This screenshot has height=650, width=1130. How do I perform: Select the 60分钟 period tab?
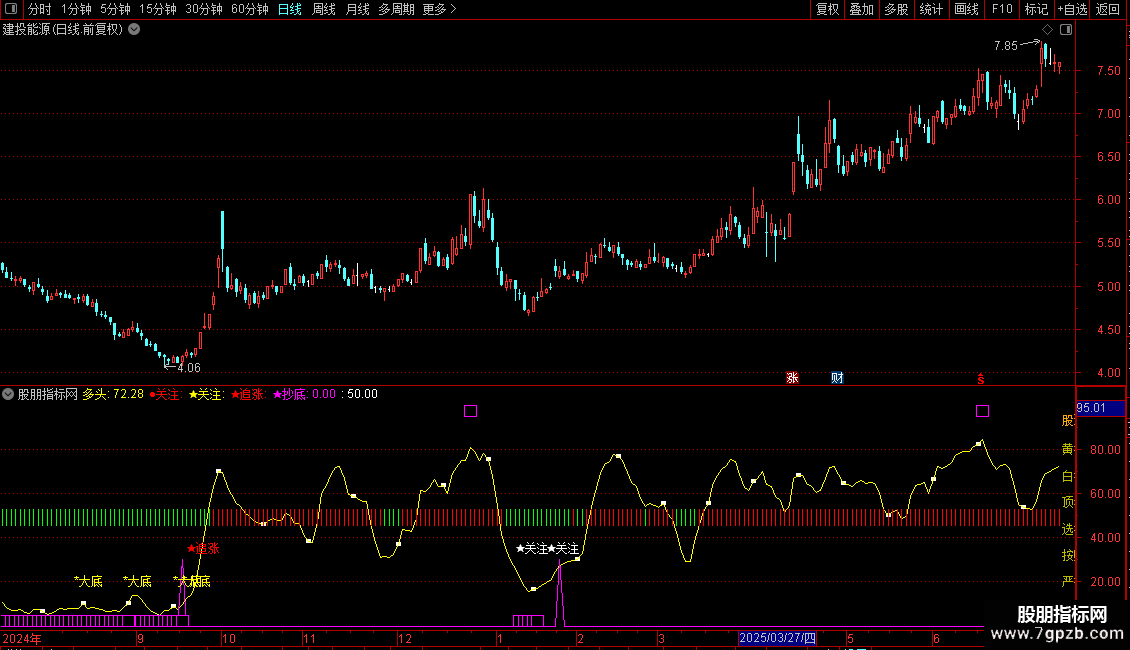[x=249, y=9]
